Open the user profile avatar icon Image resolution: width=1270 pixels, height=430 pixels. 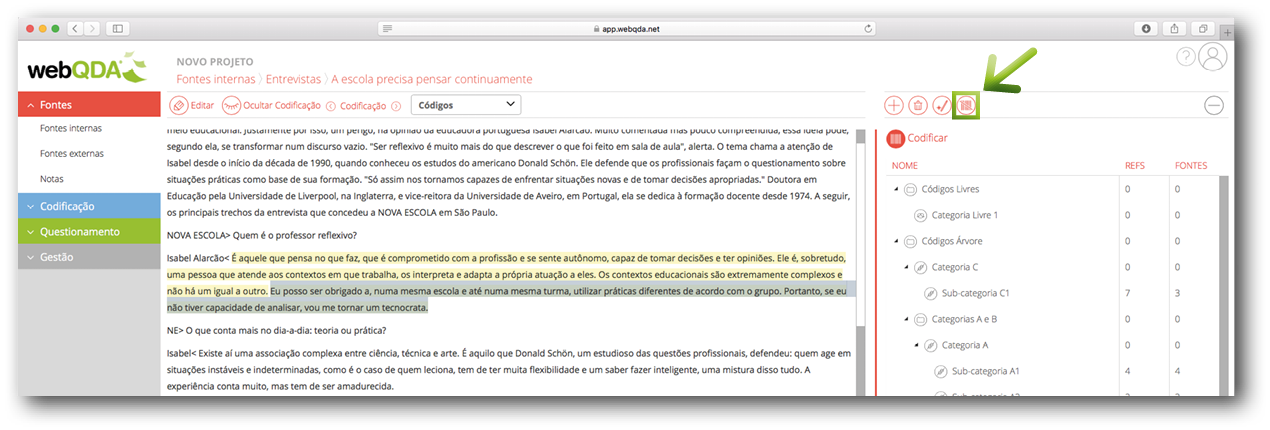click(x=1213, y=58)
